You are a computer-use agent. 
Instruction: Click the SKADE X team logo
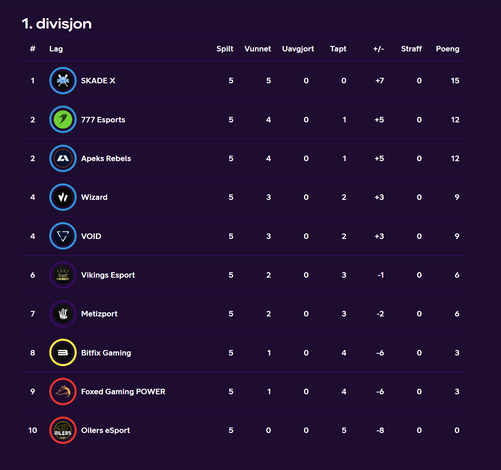63,81
